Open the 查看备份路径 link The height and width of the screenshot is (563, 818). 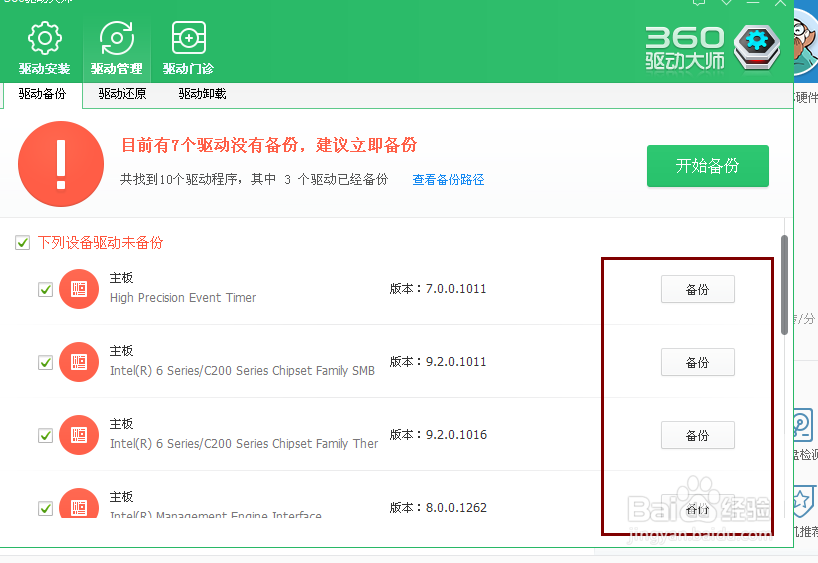(448, 180)
